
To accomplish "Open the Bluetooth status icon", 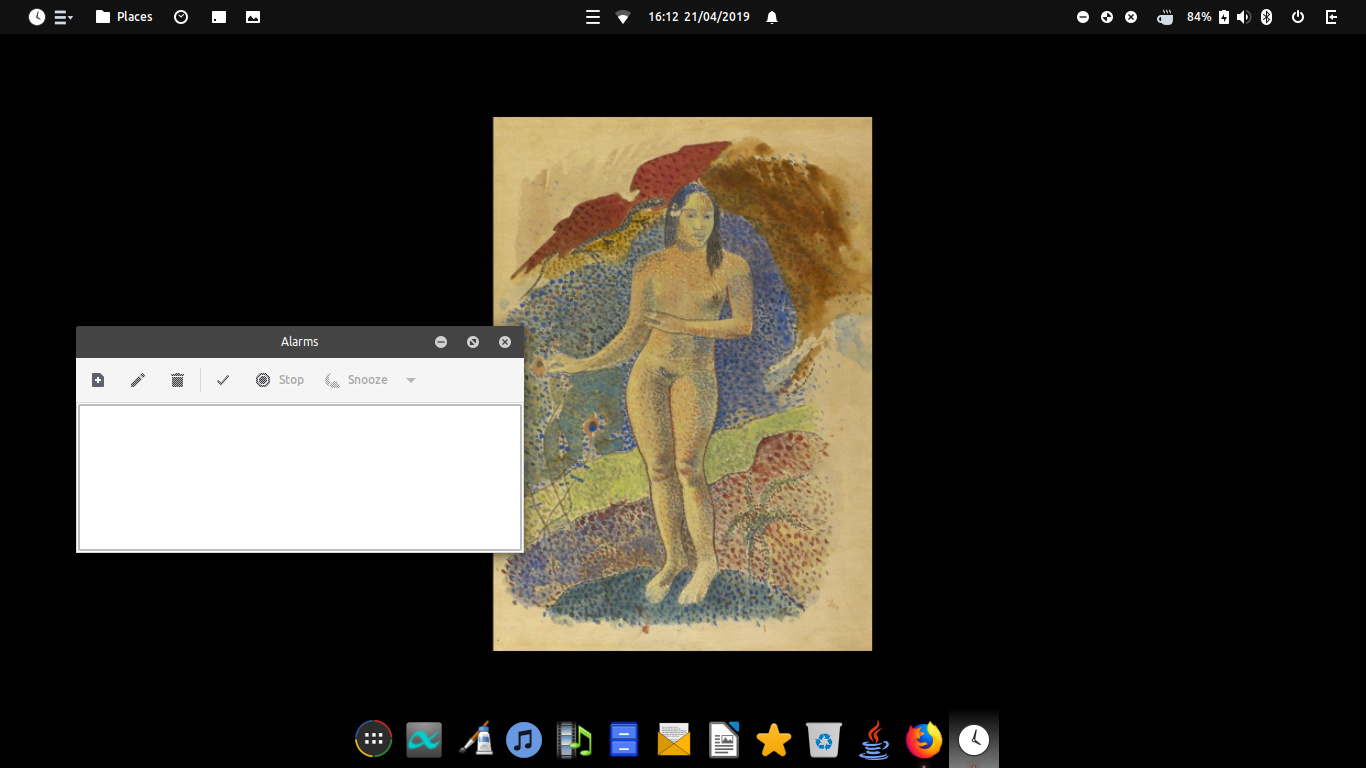I will coord(1266,17).
